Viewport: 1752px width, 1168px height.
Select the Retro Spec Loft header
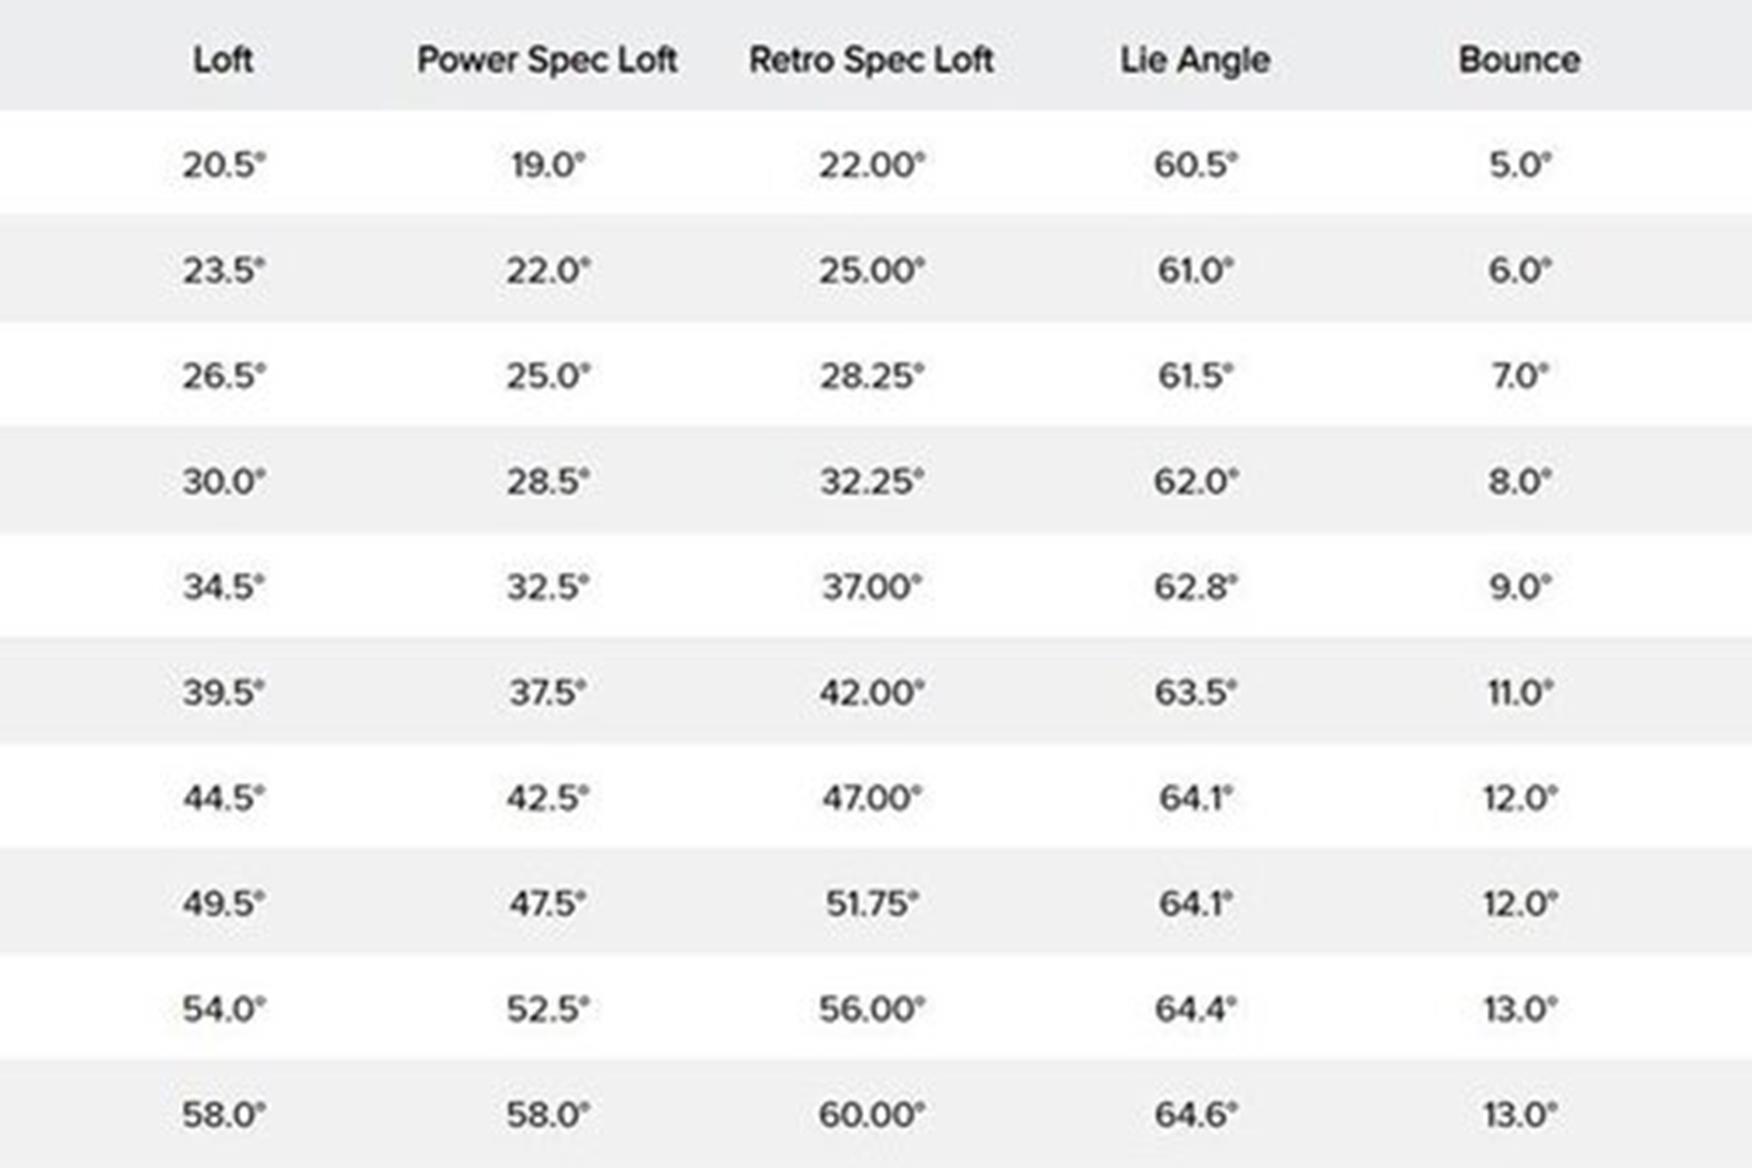[871, 60]
